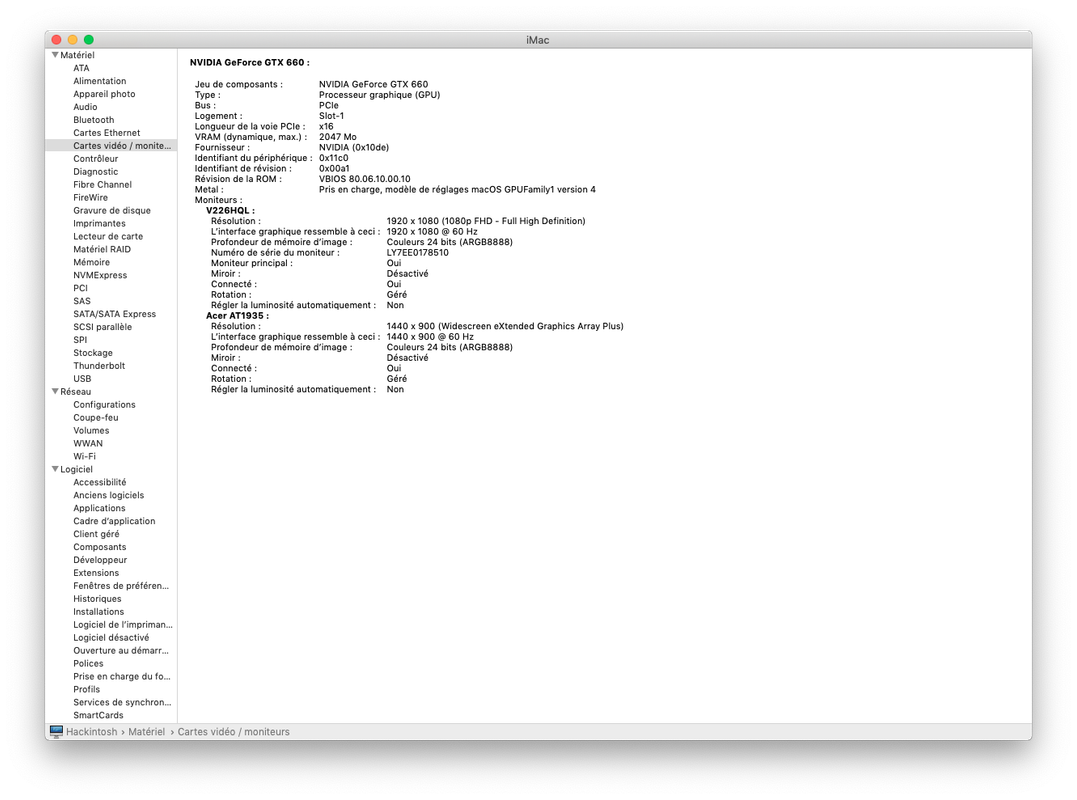This screenshot has height=800, width=1077.
Task: Select Stockage in sidebar
Action: coord(93,353)
